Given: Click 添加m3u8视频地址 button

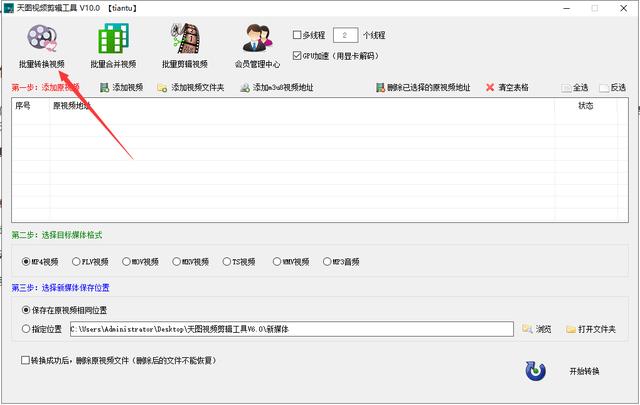Looking at the screenshot, I should (x=277, y=87).
